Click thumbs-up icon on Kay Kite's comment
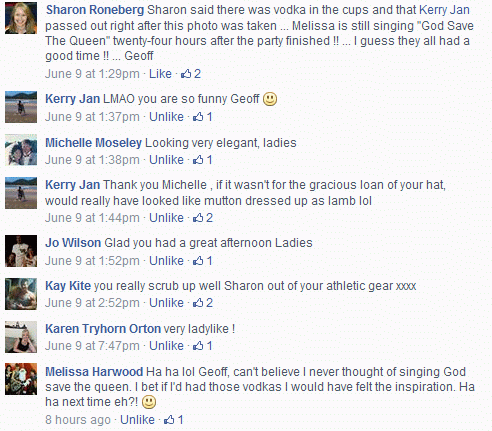This screenshot has width=492, height=431. pos(198,303)
